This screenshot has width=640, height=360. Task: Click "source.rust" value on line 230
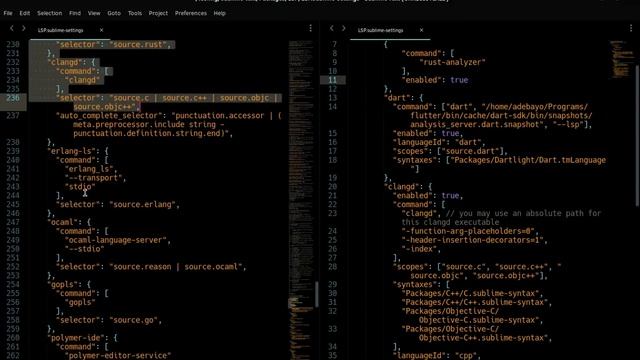138,44
